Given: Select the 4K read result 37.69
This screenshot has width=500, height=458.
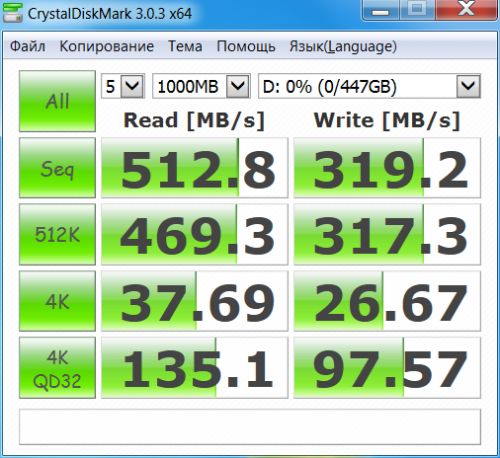Looking at the screenshot, I should click(195, 301).
